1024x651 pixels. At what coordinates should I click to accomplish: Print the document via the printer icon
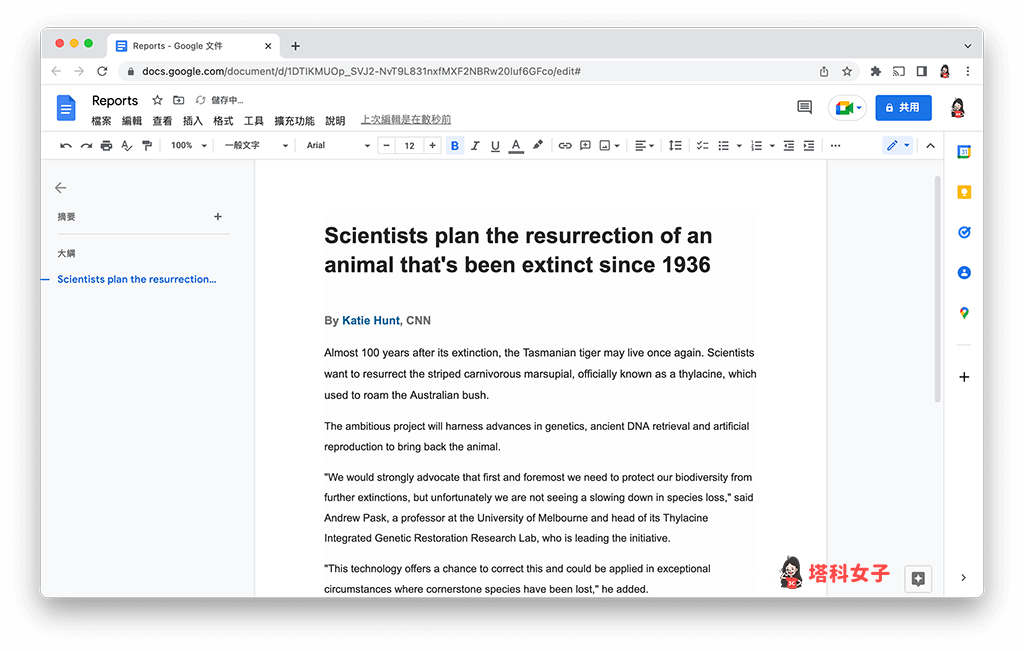click(x=106, y=146)
